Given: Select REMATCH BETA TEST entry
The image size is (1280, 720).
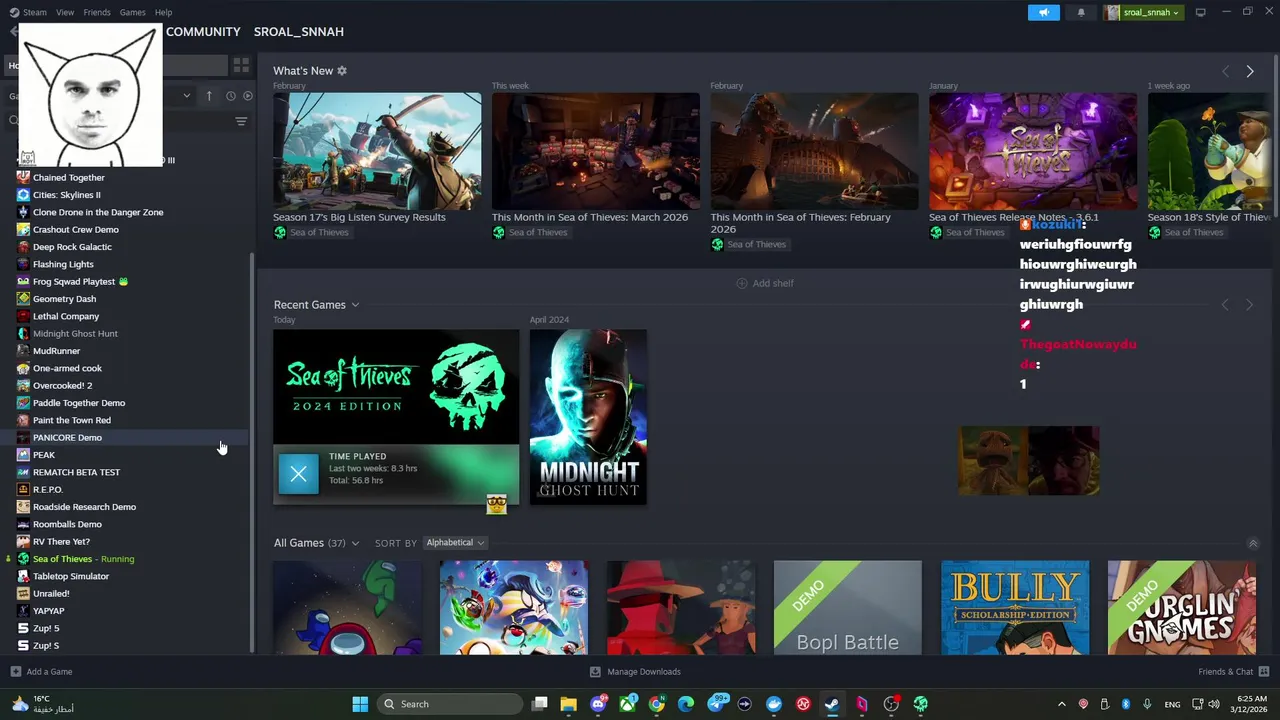Looking at the screenshot, I should click(76, 472).
